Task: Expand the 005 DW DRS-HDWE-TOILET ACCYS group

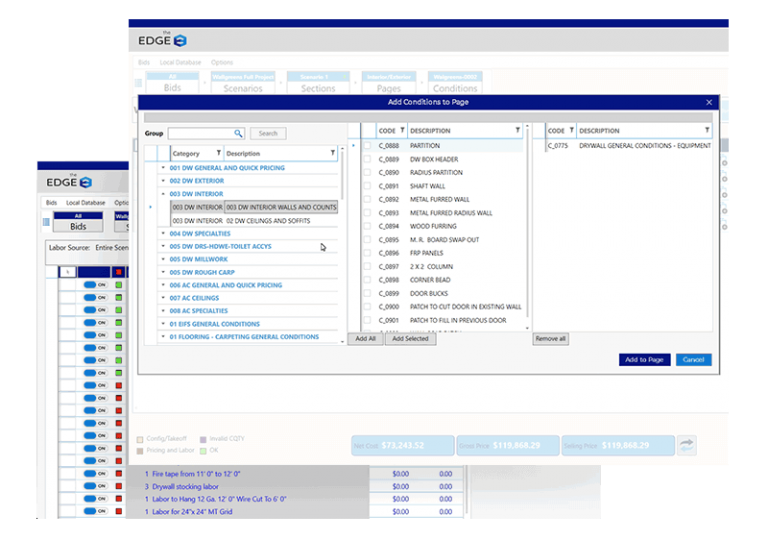Action: (163, 246)
